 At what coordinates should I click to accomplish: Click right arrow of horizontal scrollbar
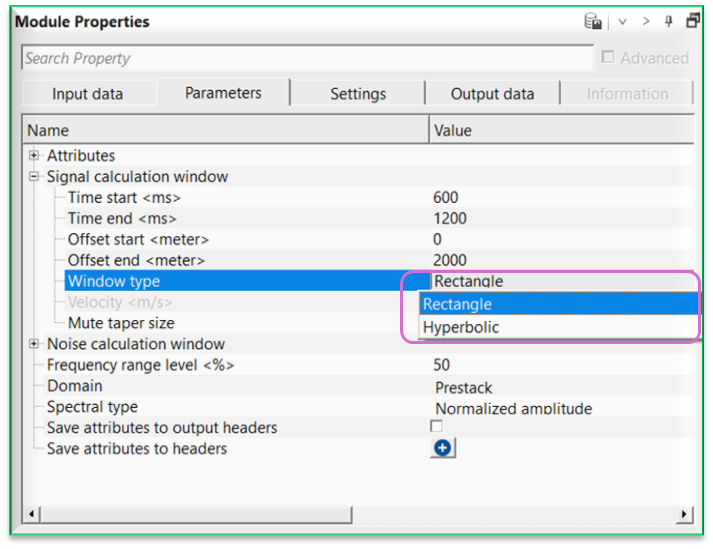tap(684, 514)
